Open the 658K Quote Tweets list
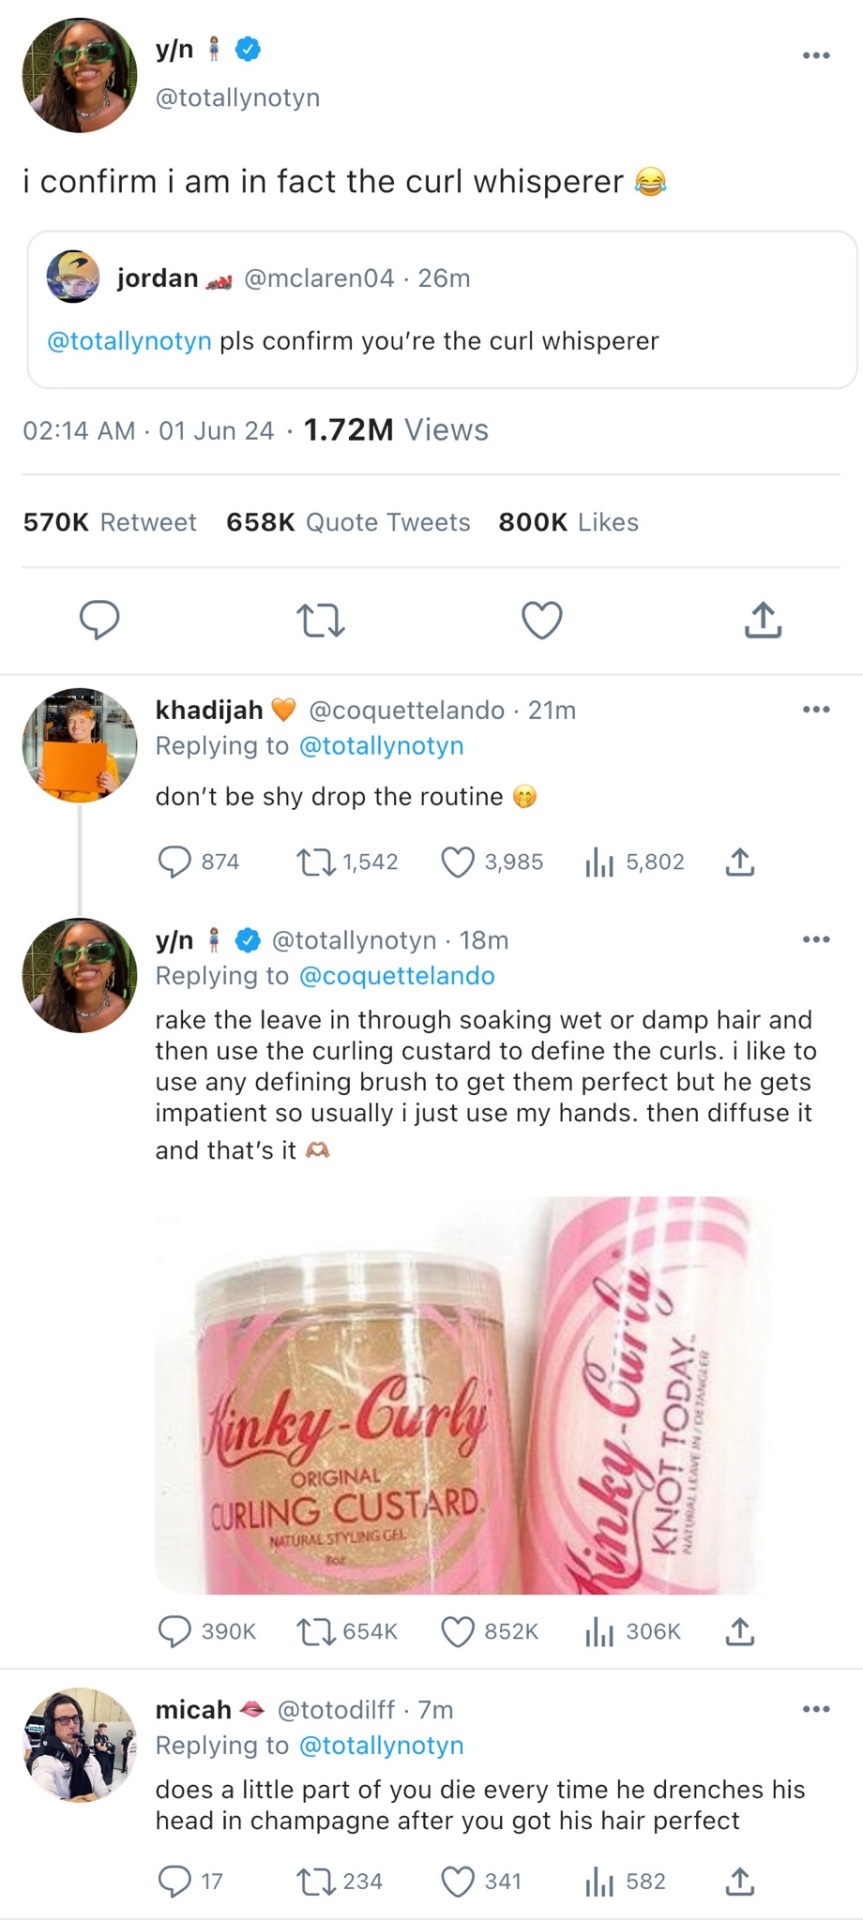Viewport: 863px width, 1920px height. 348,522
